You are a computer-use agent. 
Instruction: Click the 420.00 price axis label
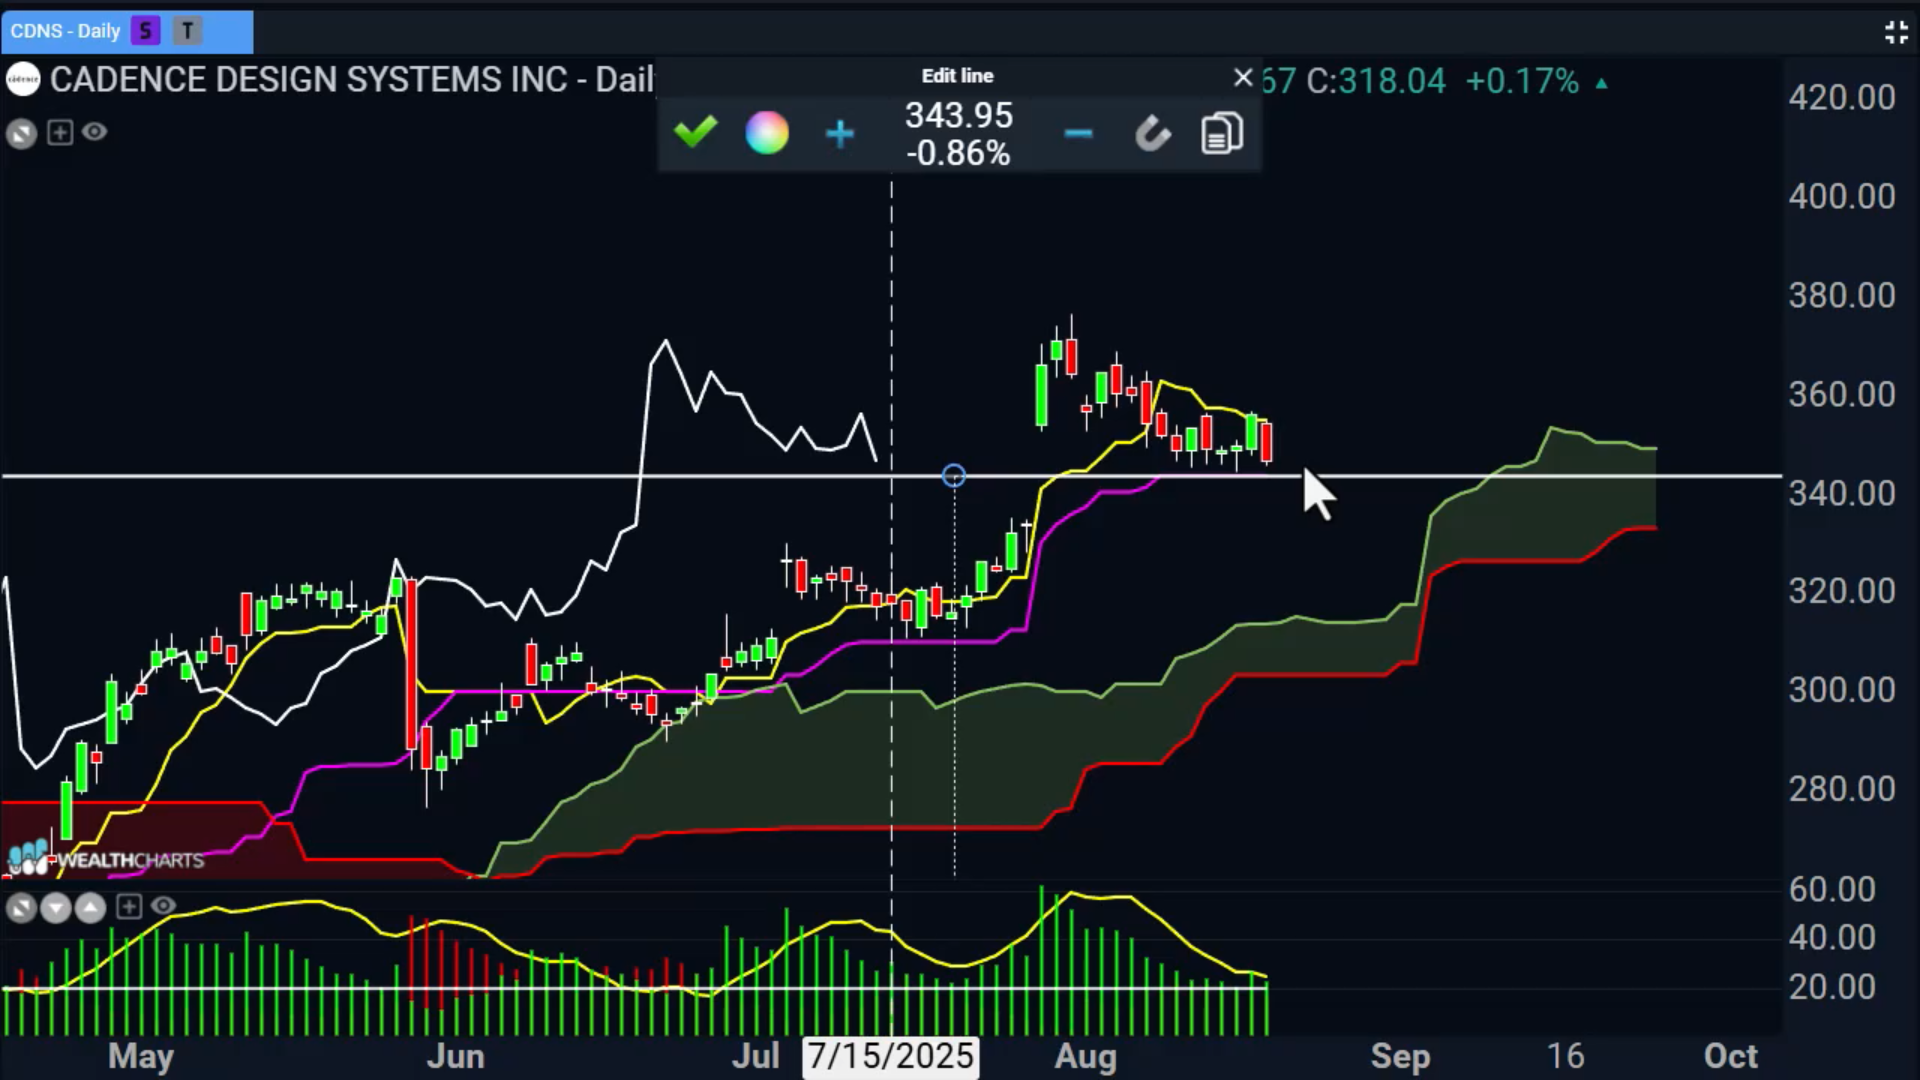pos(1842,98)
